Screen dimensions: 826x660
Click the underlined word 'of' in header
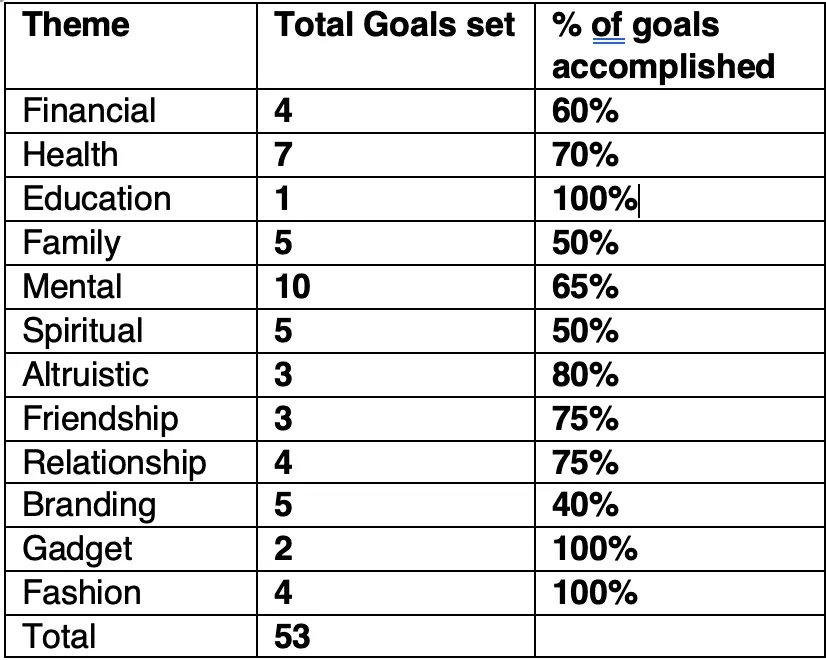click(608, 25)
